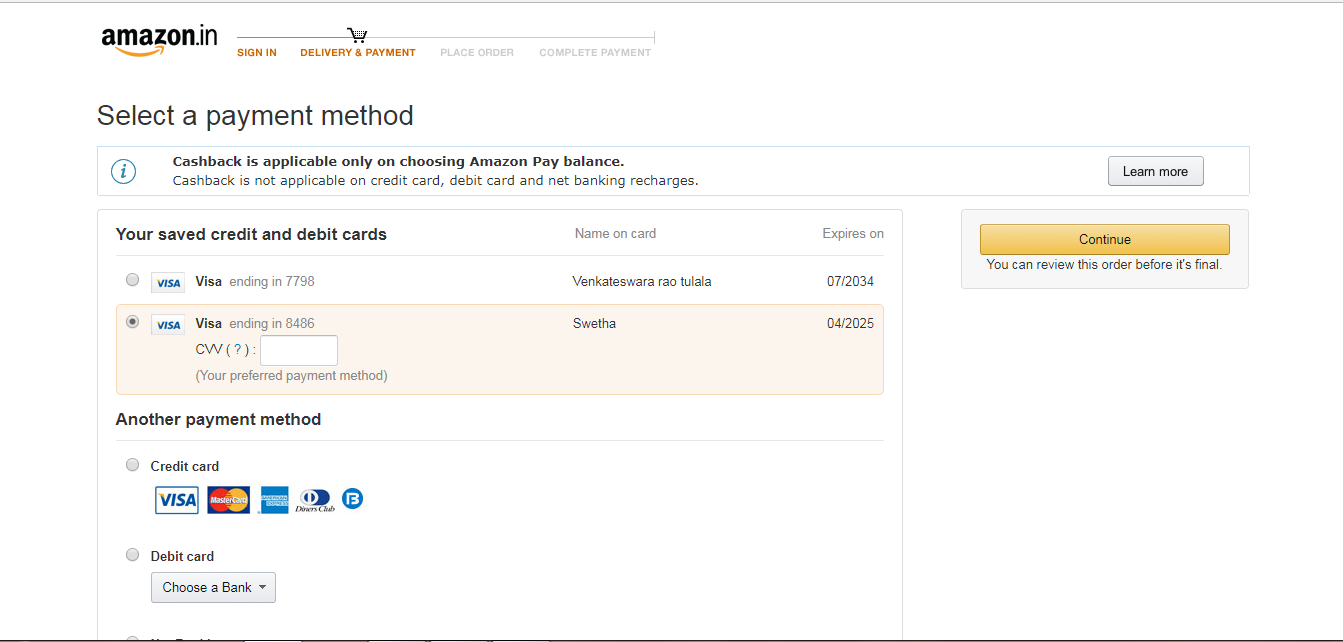Click Visa icon for card ending 7798
This screenshot has width=1343, height=642.
(168, 283)
